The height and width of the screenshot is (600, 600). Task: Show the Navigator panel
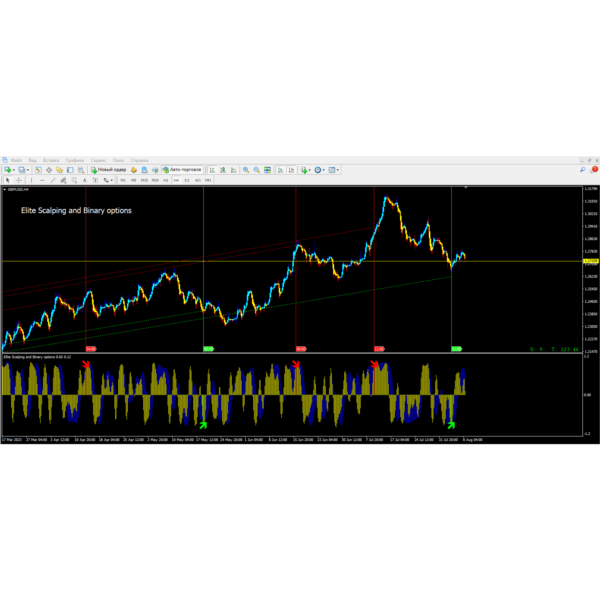(x=59, y=170)
